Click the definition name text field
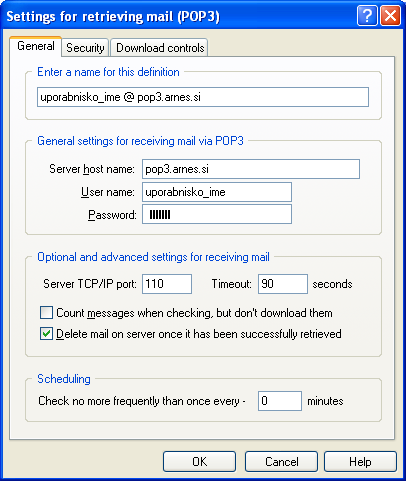This screenshot has height=481, width=406. (203, 97)
